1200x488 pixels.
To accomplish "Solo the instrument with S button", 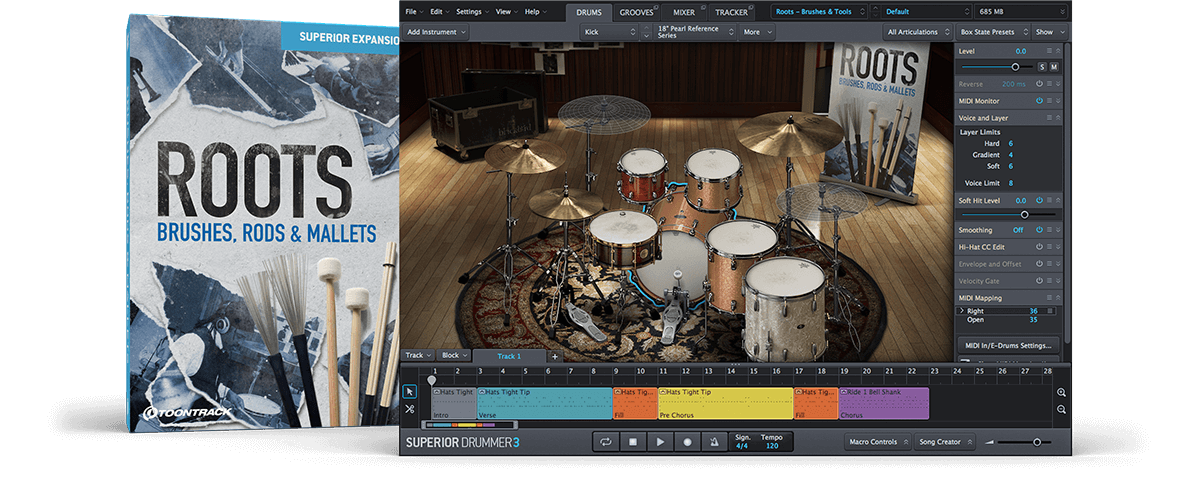I will [1041, 66].
